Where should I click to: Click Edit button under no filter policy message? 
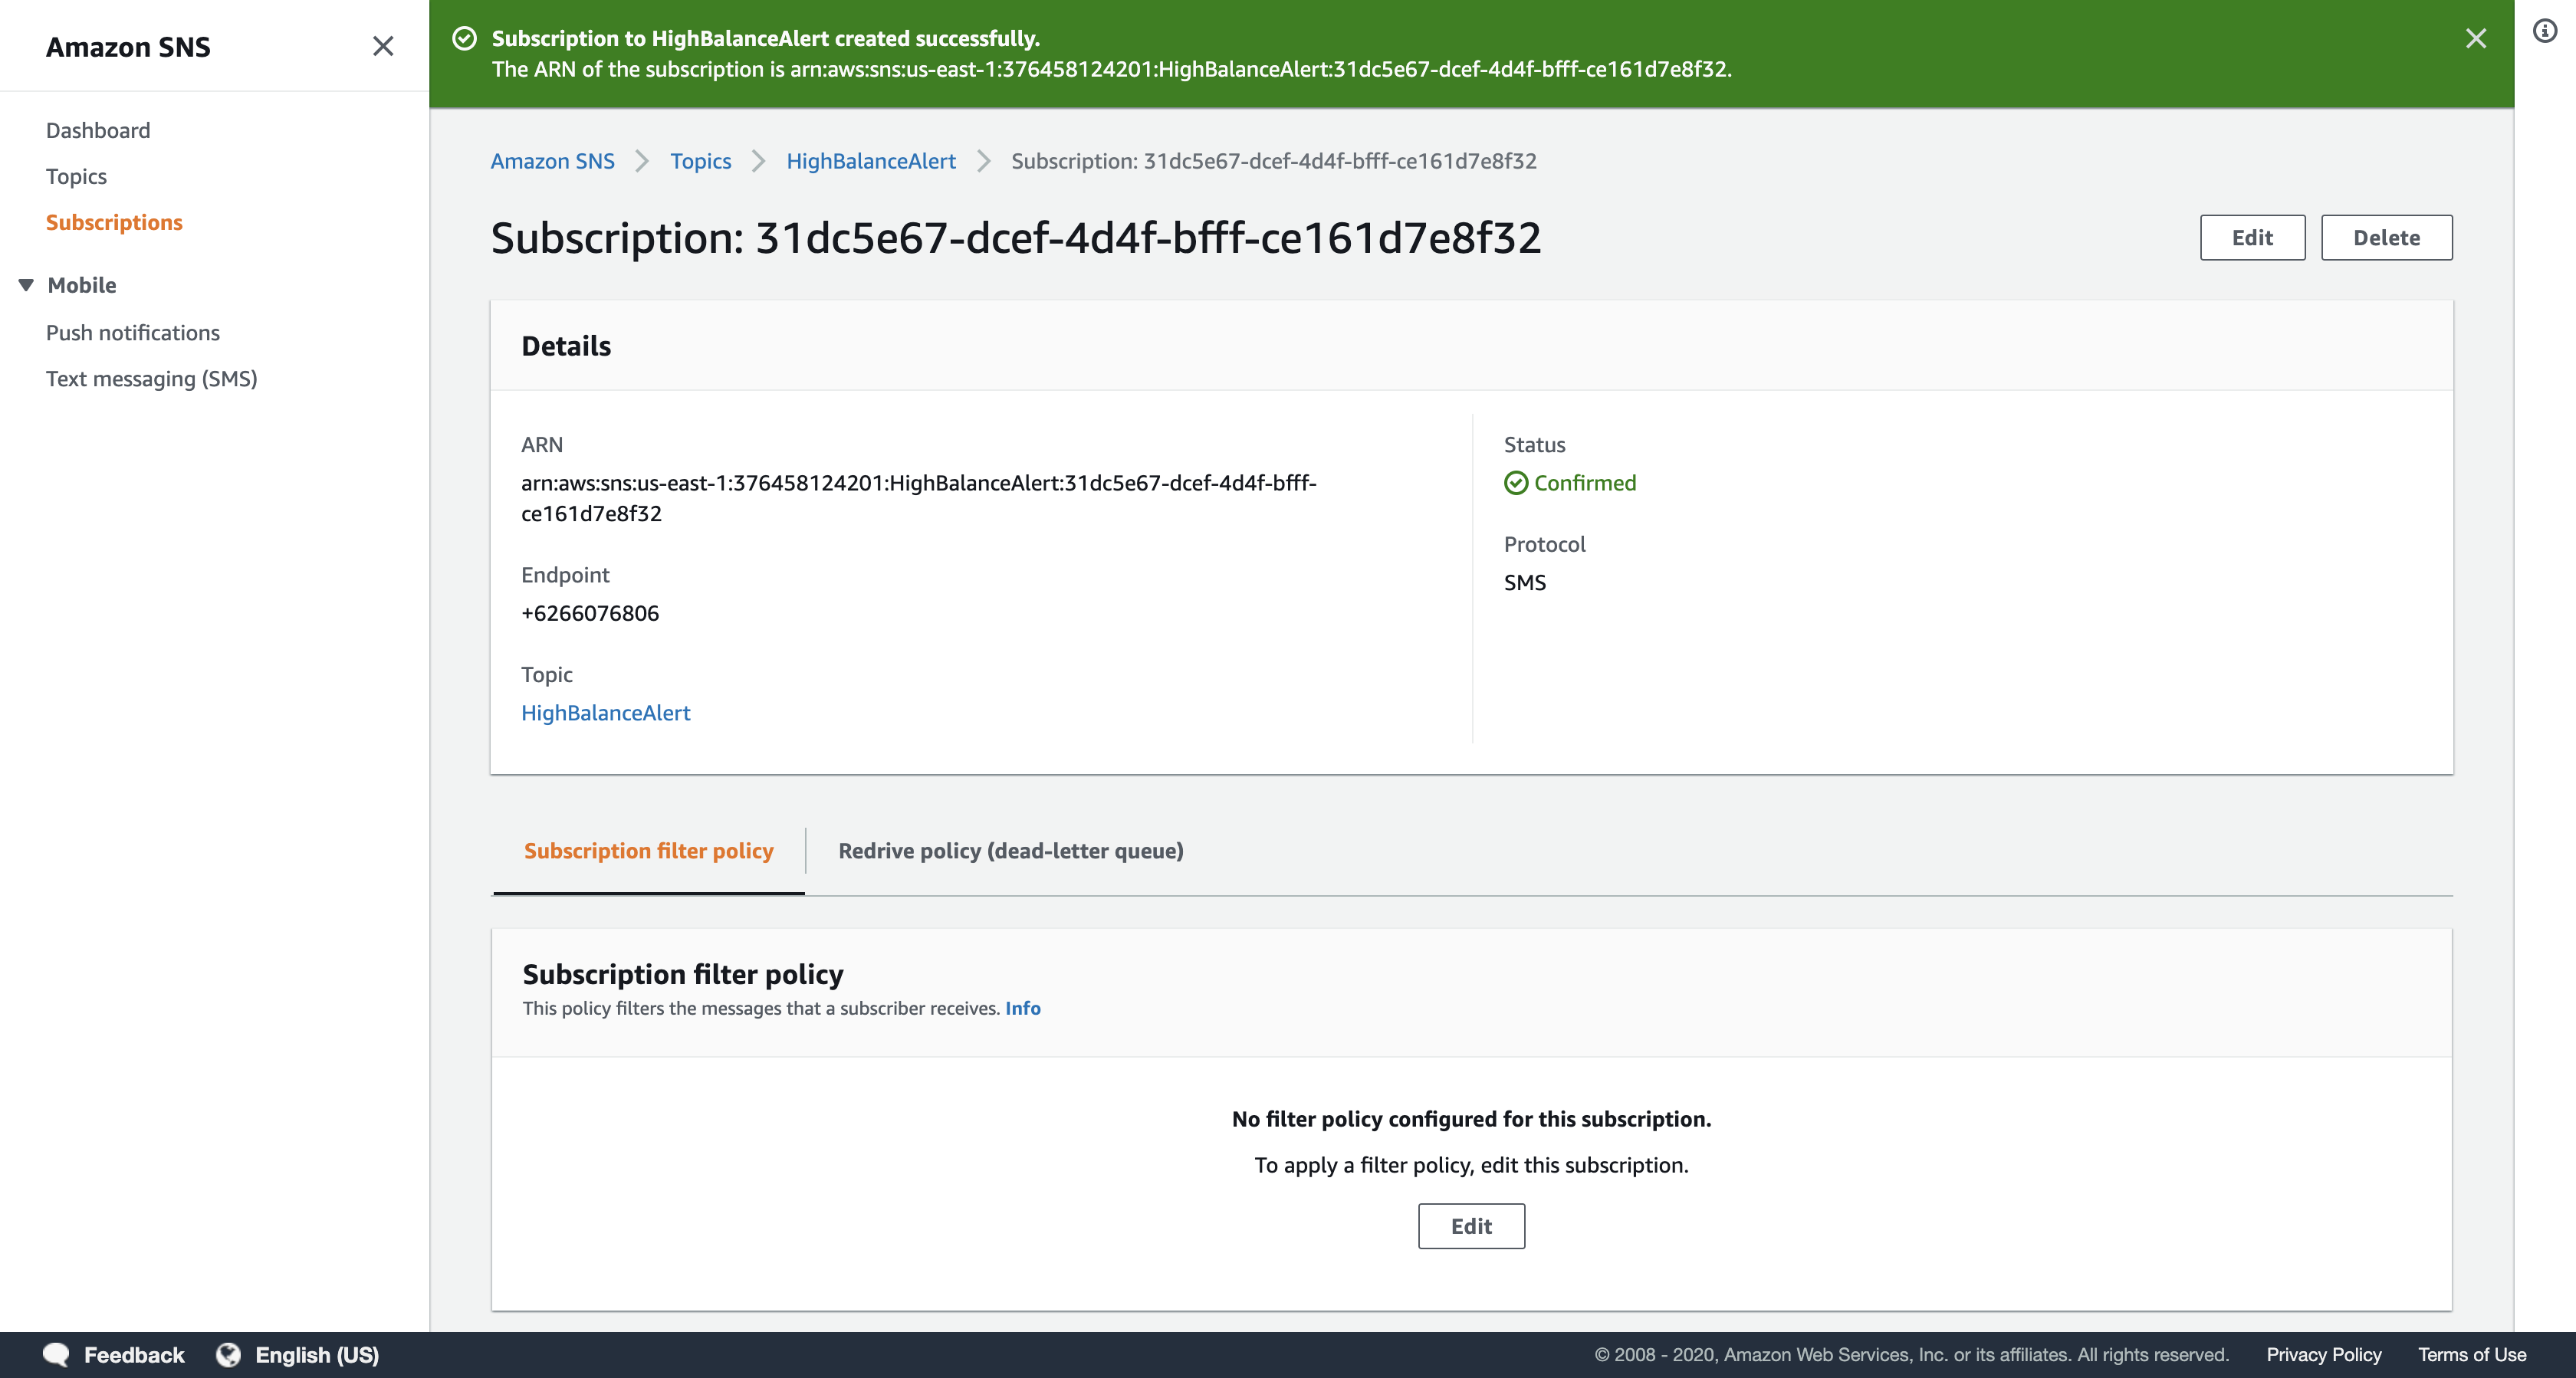(x=1470, y=1226)
